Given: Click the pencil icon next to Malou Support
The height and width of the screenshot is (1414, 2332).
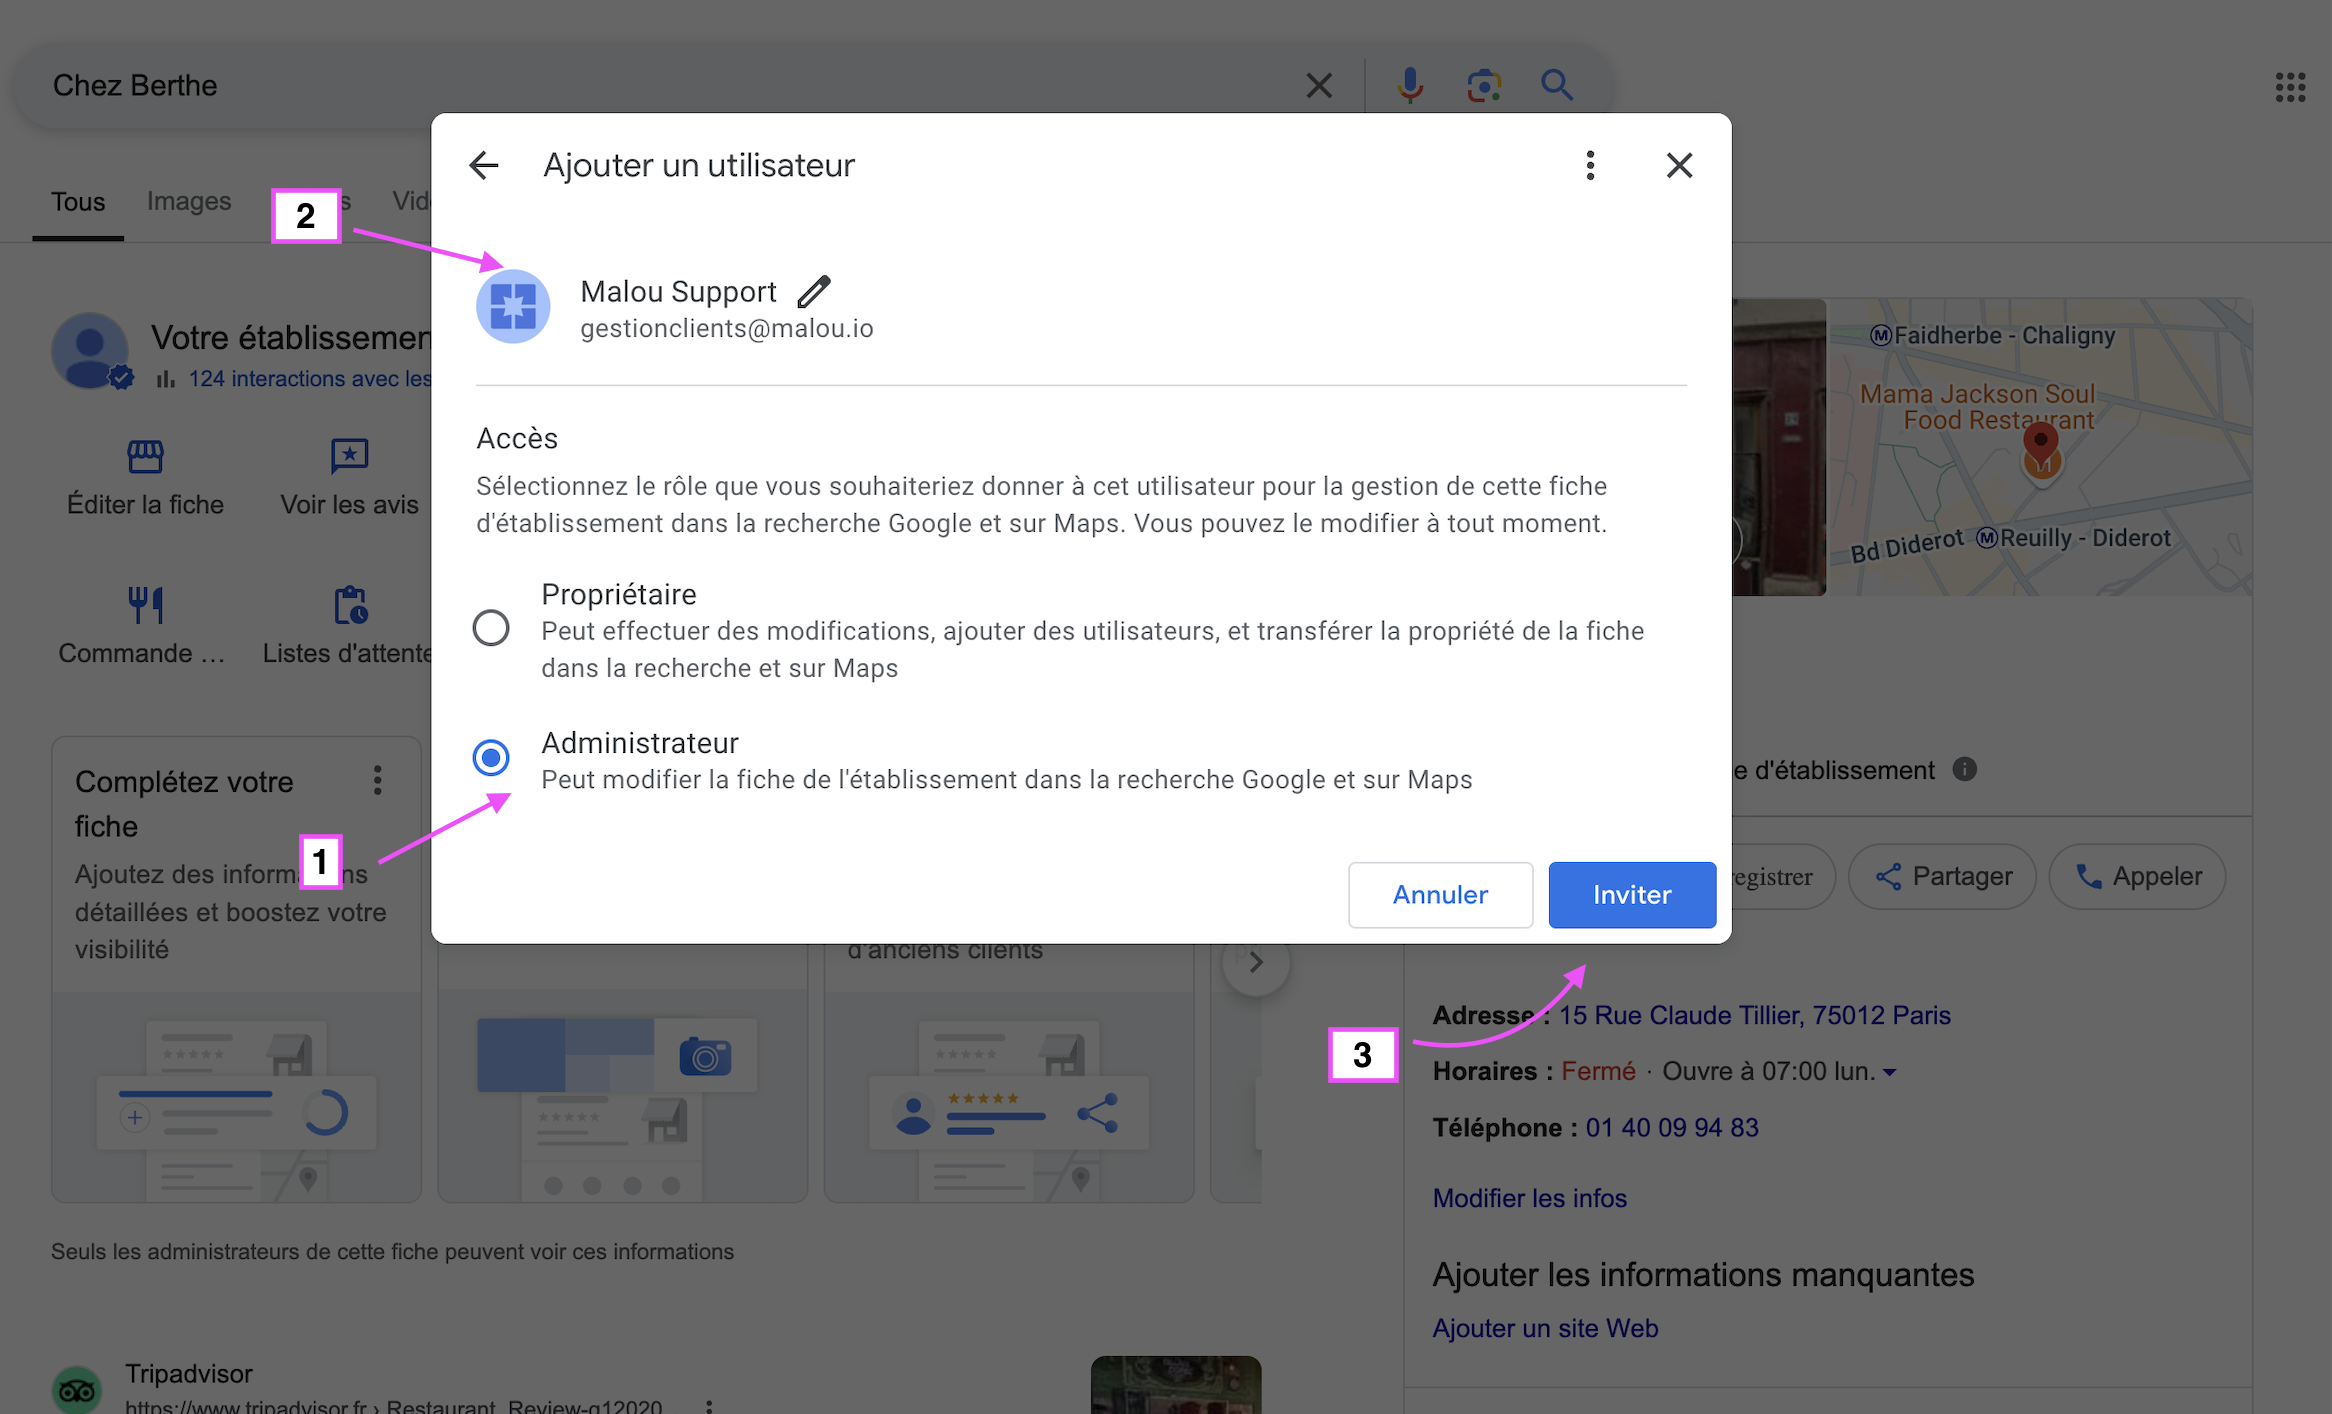Looking at the screenshot, I should 814,291.
